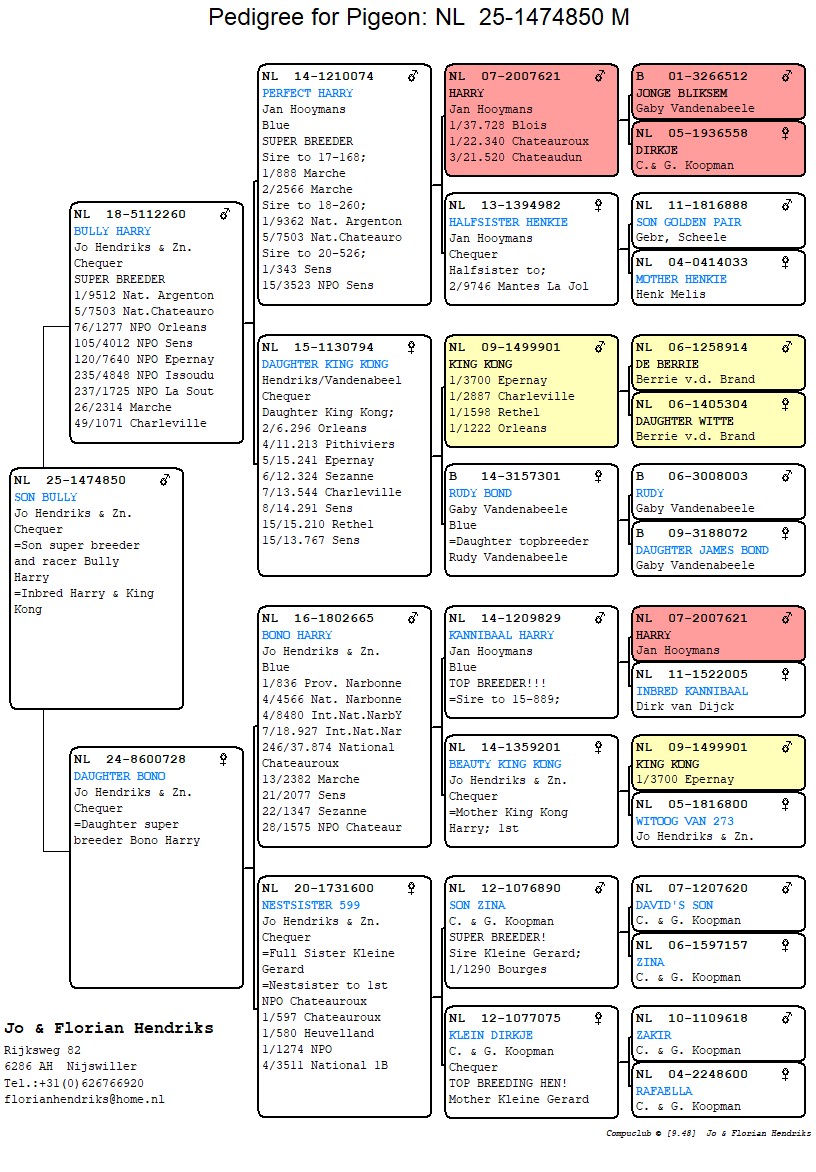The height and width of the screenshot is (1172, 816).
Task: Click the male symbol in SON BULLY box
Action: click(x=165, y=481)
